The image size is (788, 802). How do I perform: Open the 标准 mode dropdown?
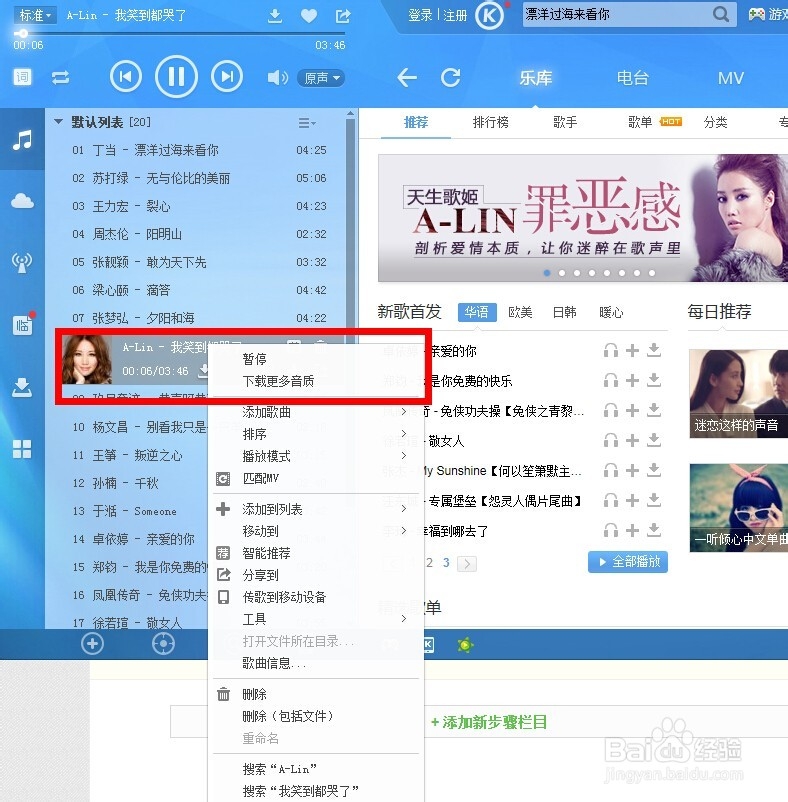34,15
